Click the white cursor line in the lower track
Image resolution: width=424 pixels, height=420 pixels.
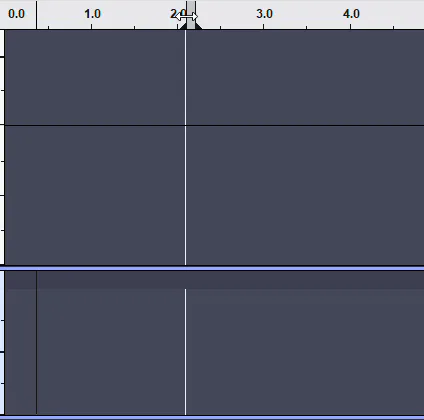[x=186, y=352]
